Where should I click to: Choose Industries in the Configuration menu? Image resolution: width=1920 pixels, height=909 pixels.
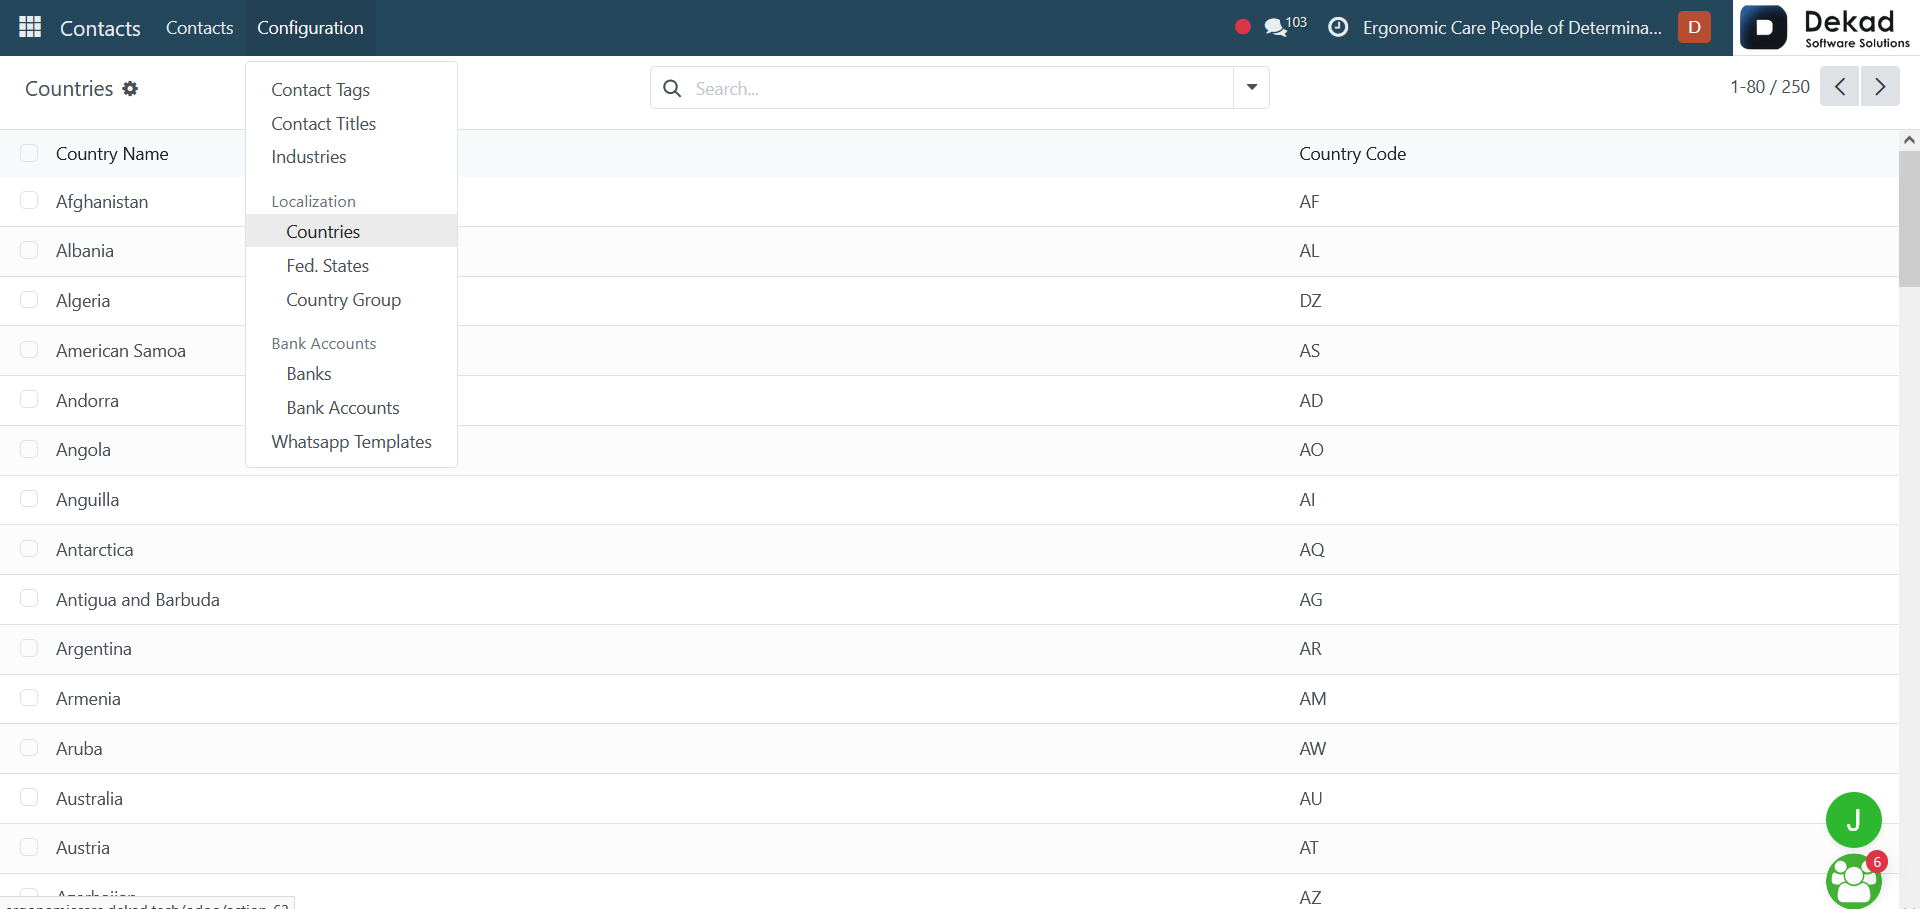351,157
